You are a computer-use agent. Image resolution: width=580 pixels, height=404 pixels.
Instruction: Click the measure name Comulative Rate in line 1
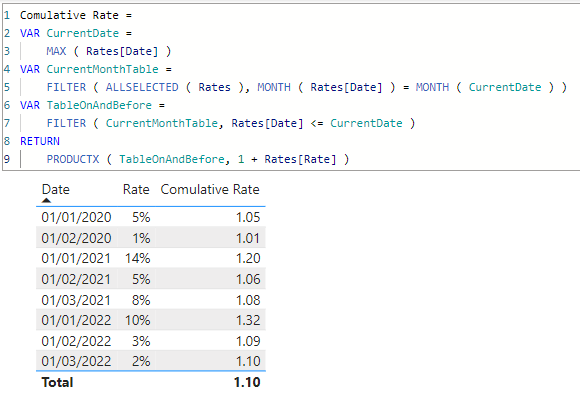click(69, 15)
